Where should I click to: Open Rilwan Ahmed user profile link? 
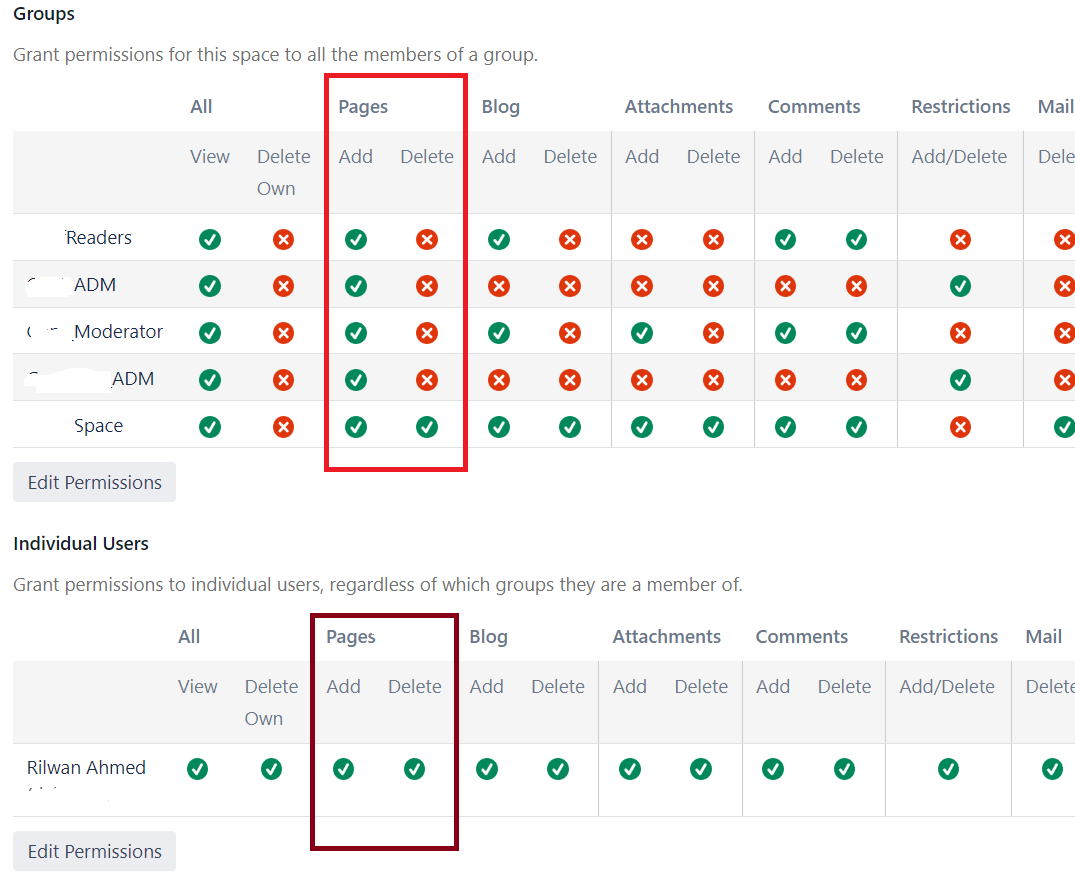tap(85, 767)
